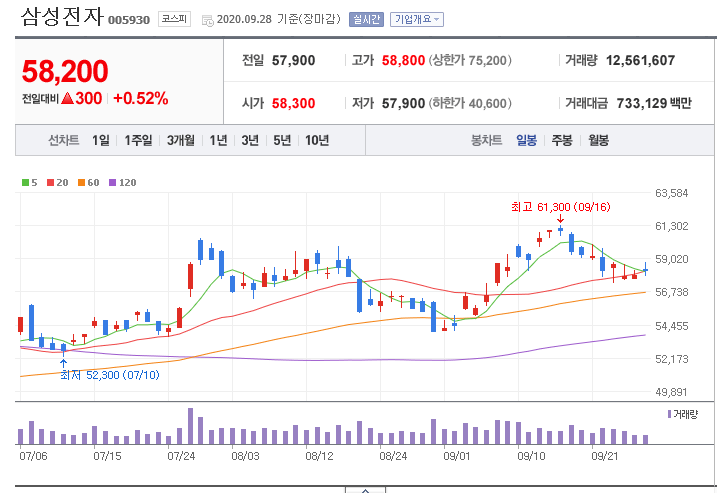Click the 07/24 date axis label
This screenshot has width=717, height=493.
coord(181,456)
